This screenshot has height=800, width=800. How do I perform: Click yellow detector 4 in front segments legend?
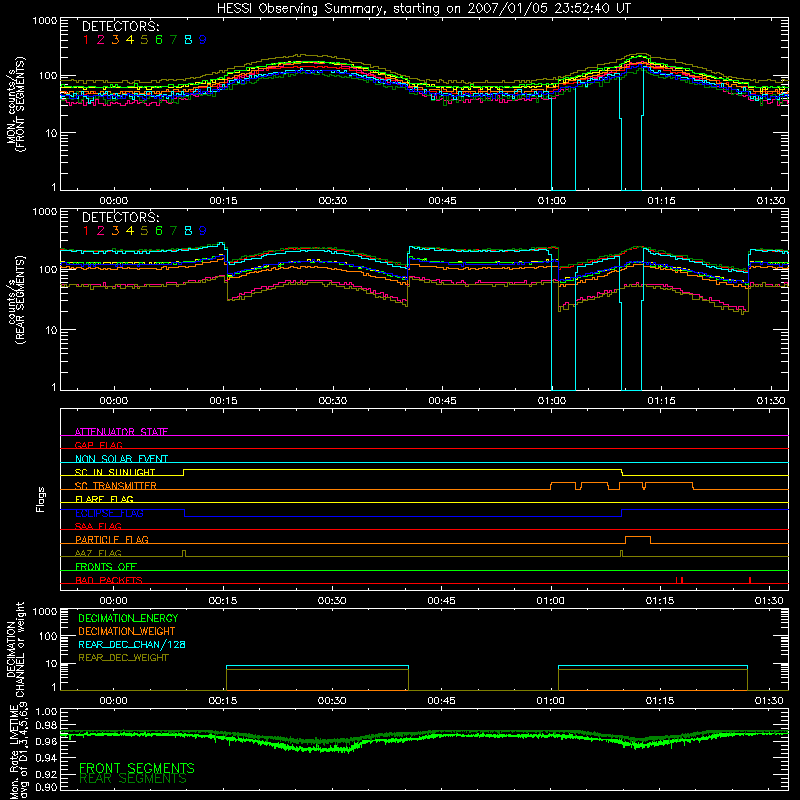[130, 40]
